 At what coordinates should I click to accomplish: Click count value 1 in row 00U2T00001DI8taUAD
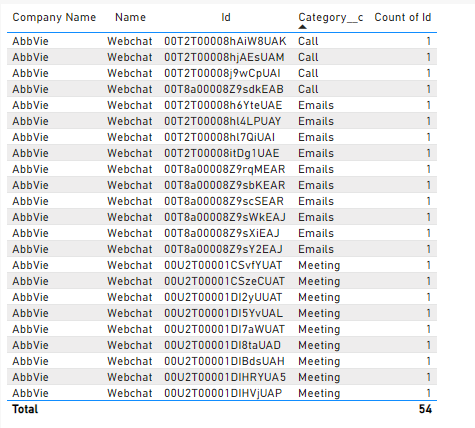[428, 345]
